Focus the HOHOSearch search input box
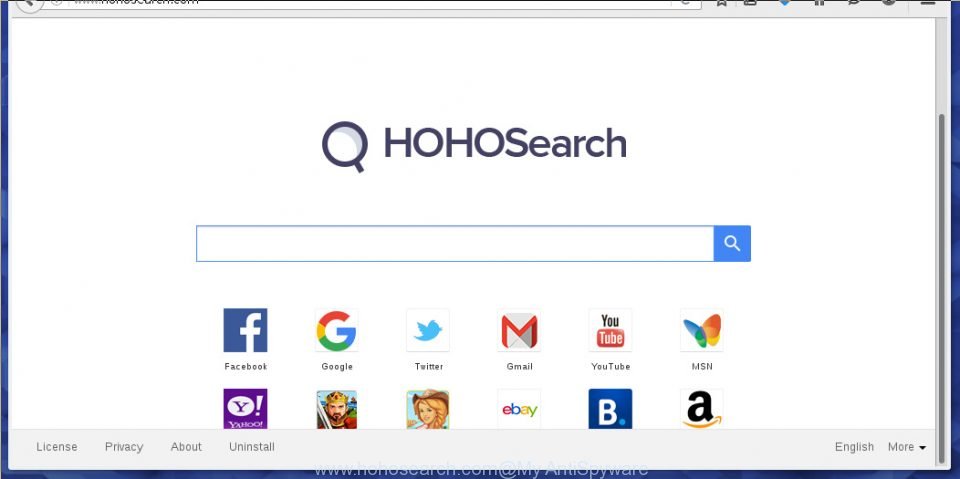960x479 pixels. pos(455,244)
